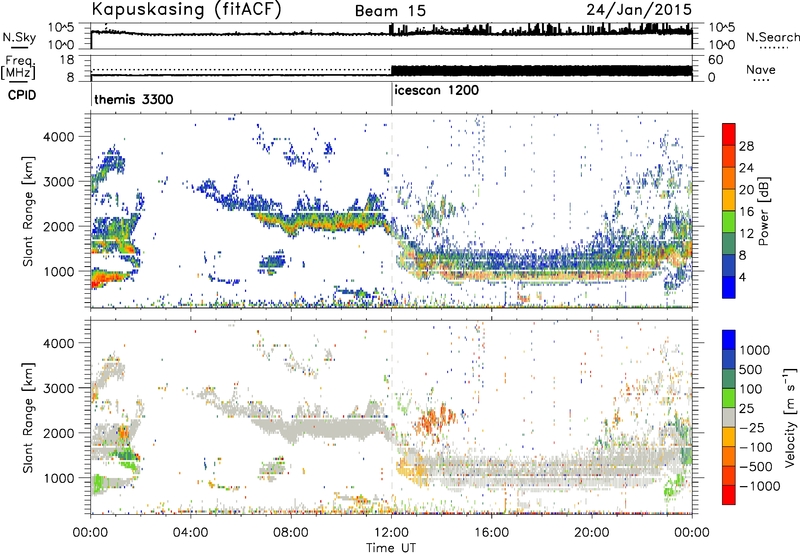This screenshot has width=800, height=554.
Task: Select the "Freq. [MHz]" axis label
Action: click(18, 67)
